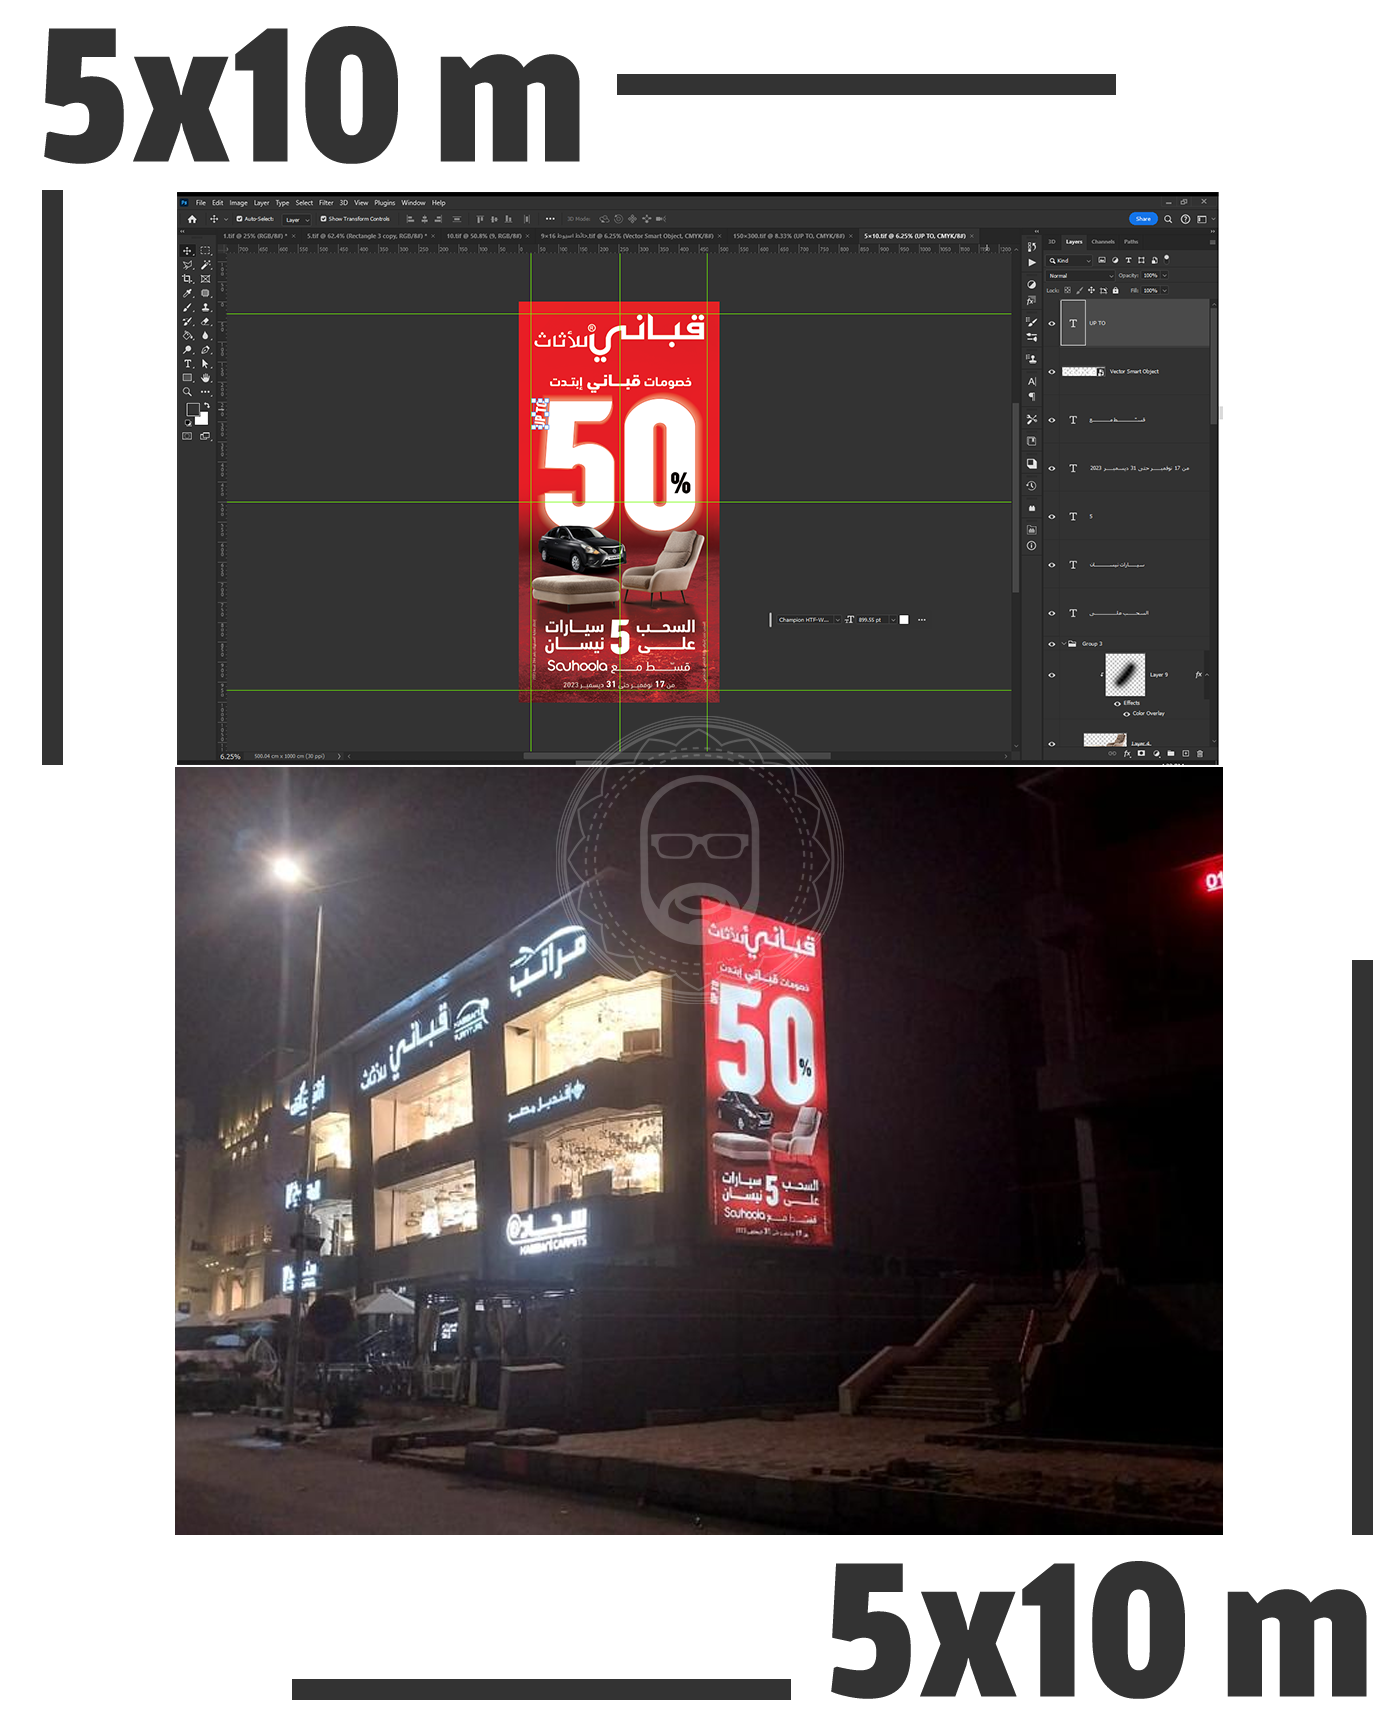Open the Opacity slider dropdown arrow
Screen dimensions: 1400x1720
point(1165,275)
